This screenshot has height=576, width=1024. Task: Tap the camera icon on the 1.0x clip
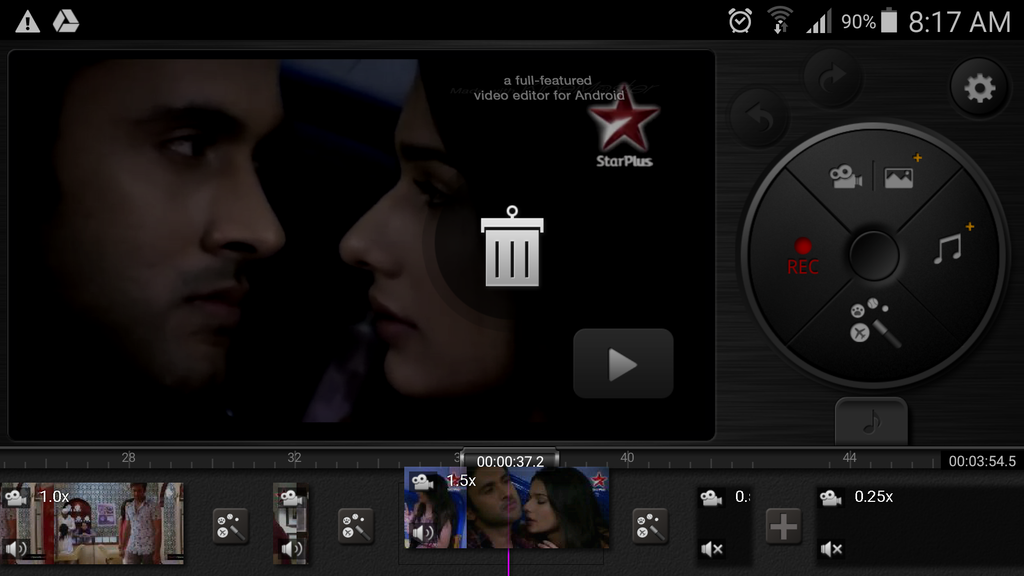coord(16,498)
